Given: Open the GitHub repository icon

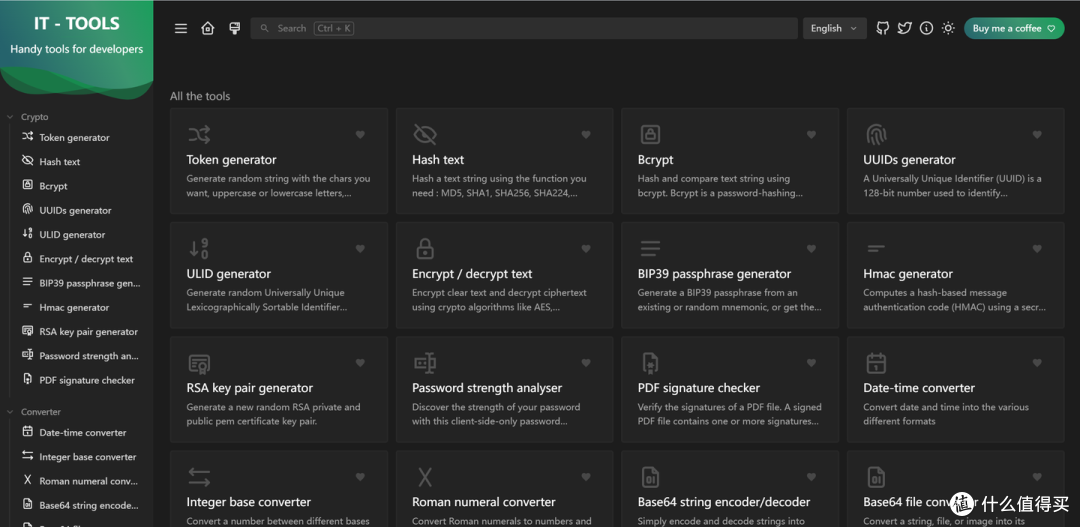Looking at the screenshot, I should (882, 28).
